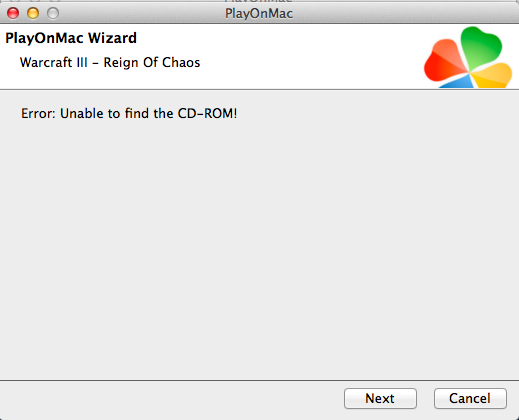Close the PlayOnMac window with red button
519x420 pixels.
13,13
